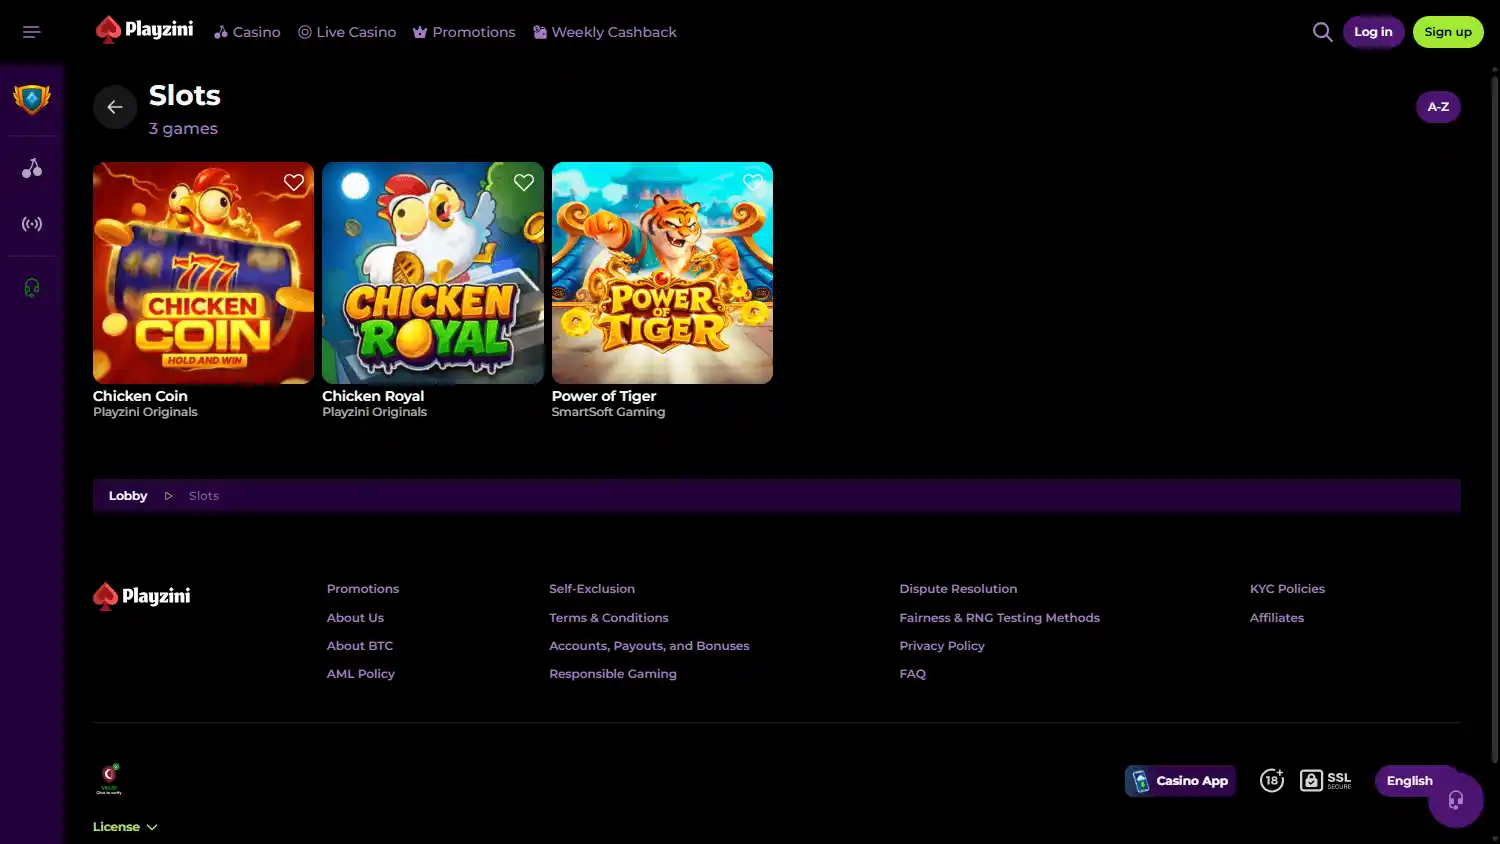Viewport: 1500px width, 844px height.
Task: Click the Playzini logo in the footer
Action: [142, 596]
